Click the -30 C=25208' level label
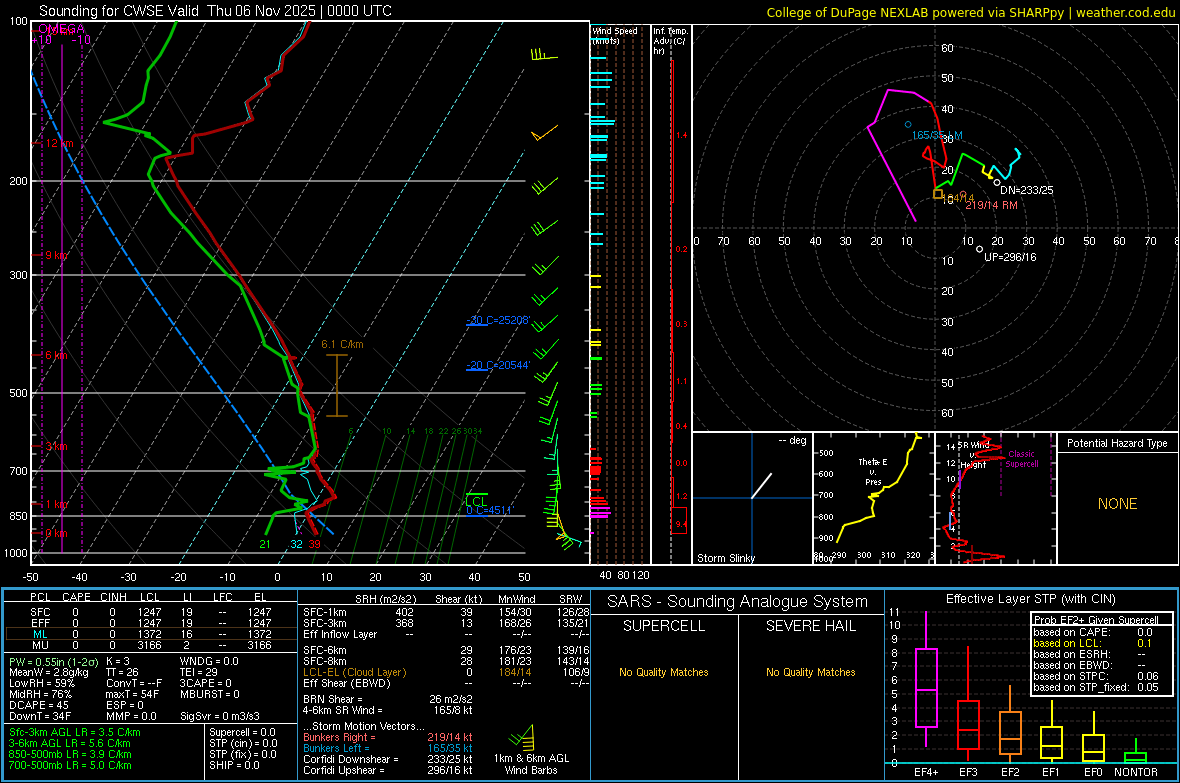This screenshot has width=1180, height=783. [x=498, y=320]
